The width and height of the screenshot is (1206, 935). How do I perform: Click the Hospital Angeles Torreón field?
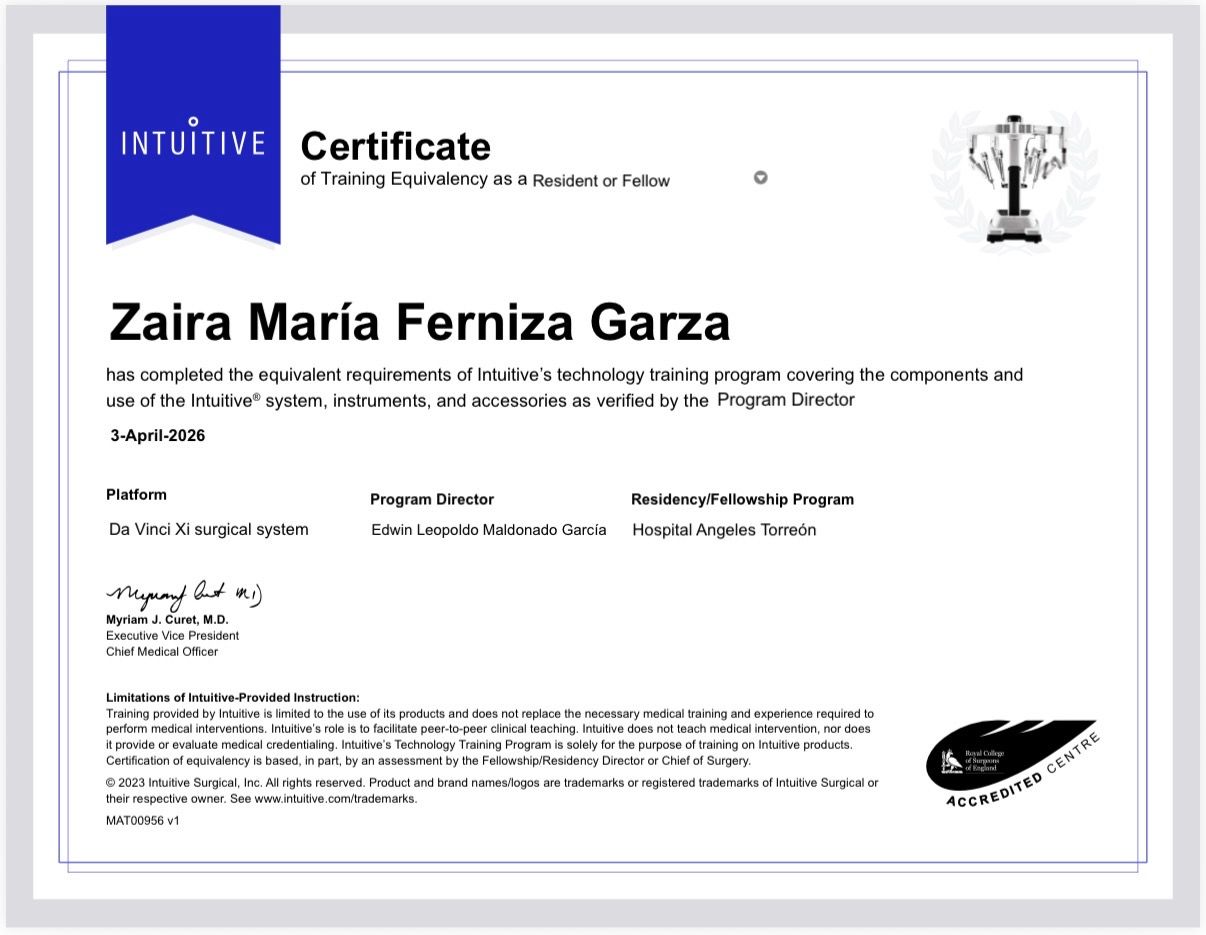pos(724,530)
